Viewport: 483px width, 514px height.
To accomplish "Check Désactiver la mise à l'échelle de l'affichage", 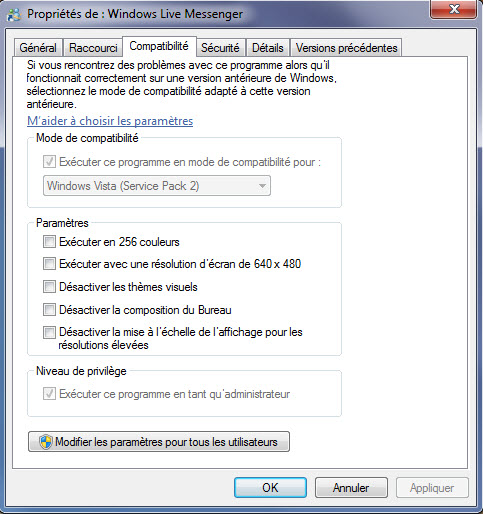I will (x=49, y=332).
